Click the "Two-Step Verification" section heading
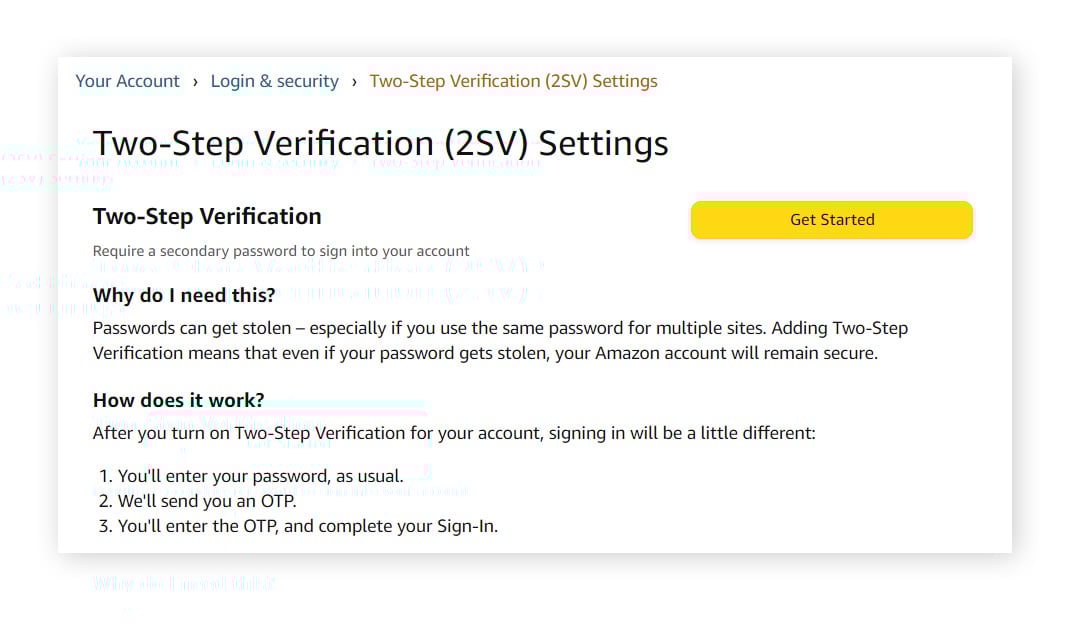Screen dimensions: 1082x624 coord(206,216)
